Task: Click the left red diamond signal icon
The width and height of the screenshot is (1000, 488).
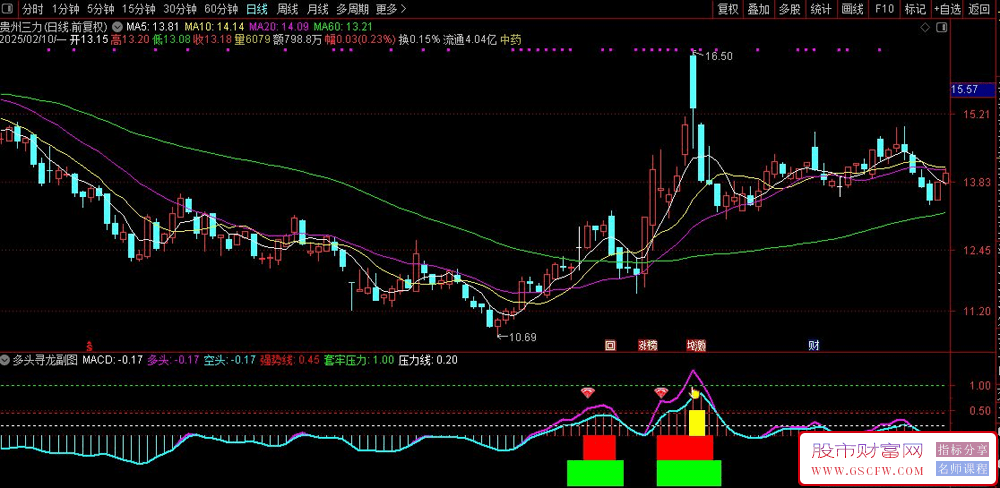Action: click(587, 393)
